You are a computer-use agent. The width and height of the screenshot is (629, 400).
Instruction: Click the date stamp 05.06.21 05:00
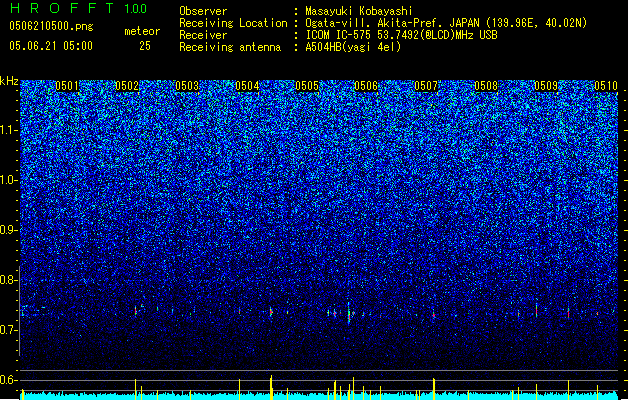coord(51,46)
